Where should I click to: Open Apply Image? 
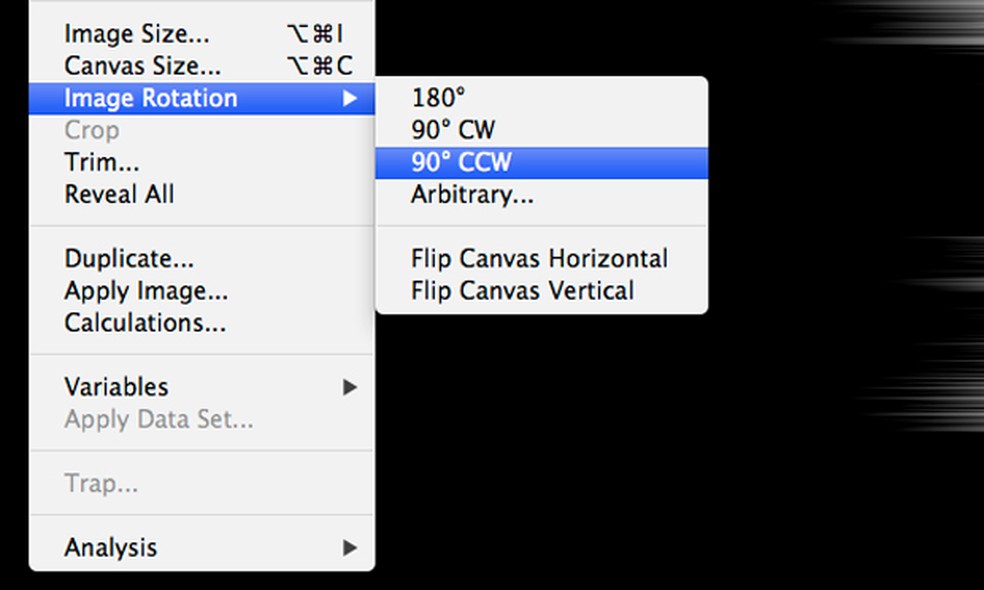coord(146,291)
